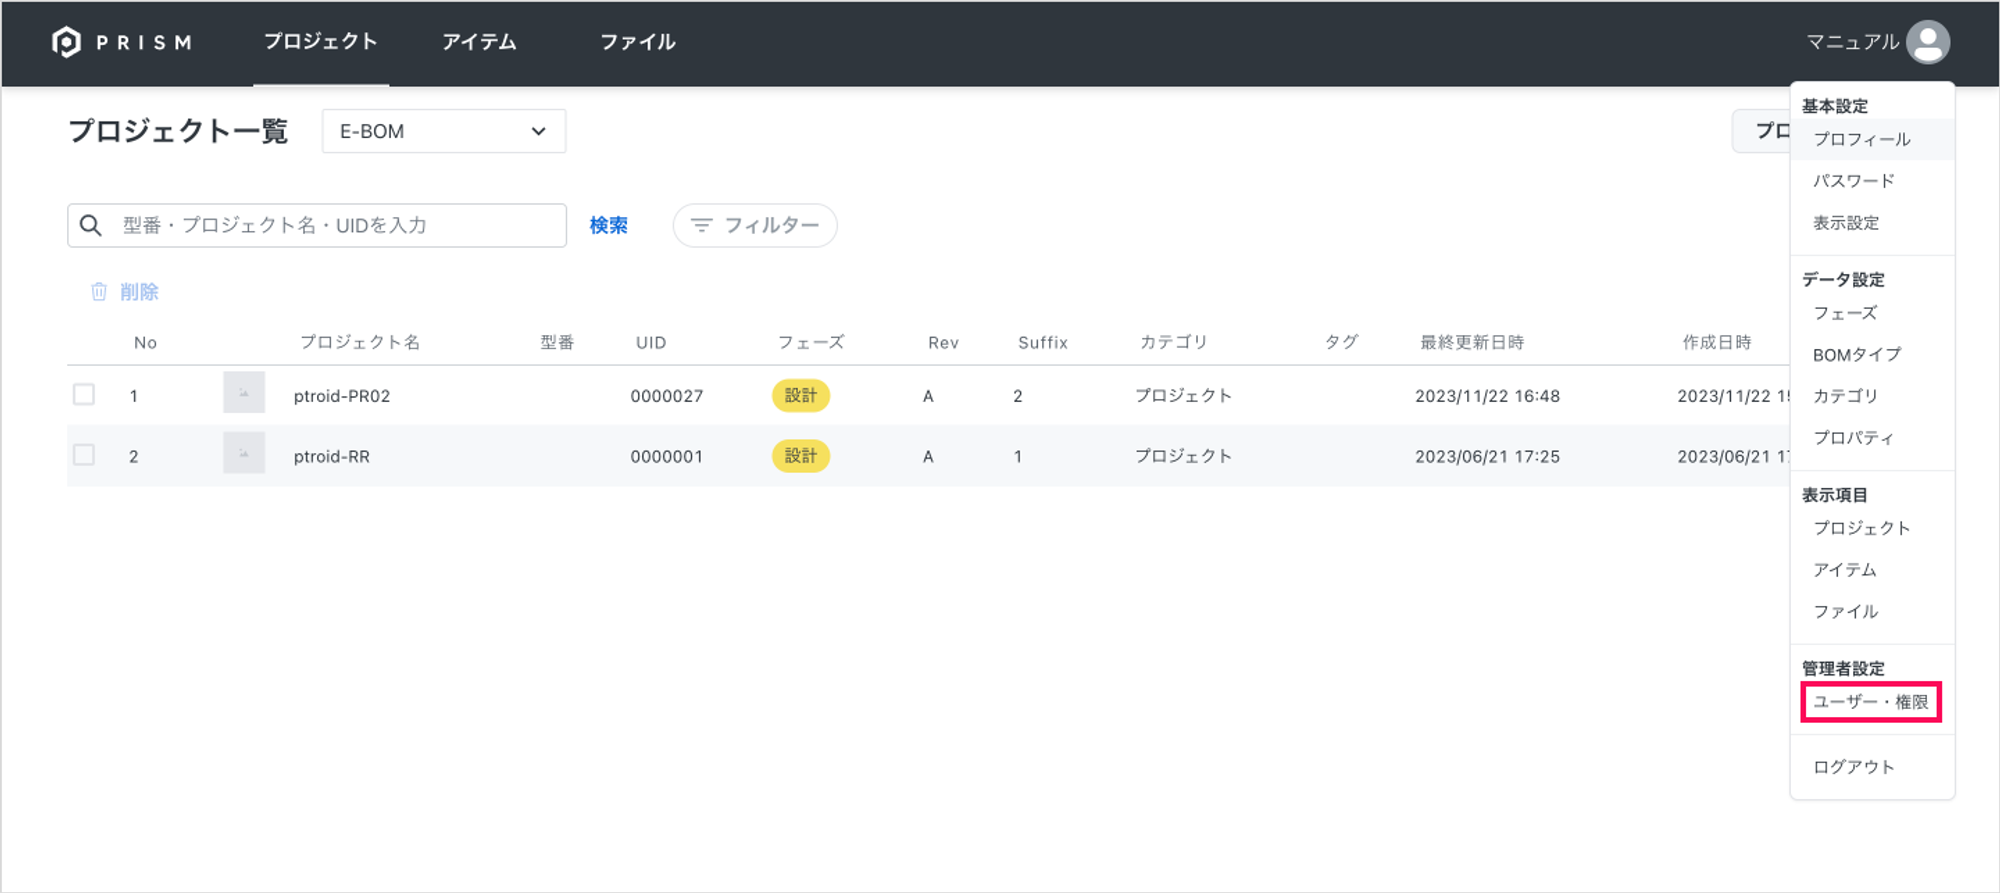Open the user avatar account menu
Image resolution: width=2000 pixels, height=893 pixels.
click(1927, 42)
